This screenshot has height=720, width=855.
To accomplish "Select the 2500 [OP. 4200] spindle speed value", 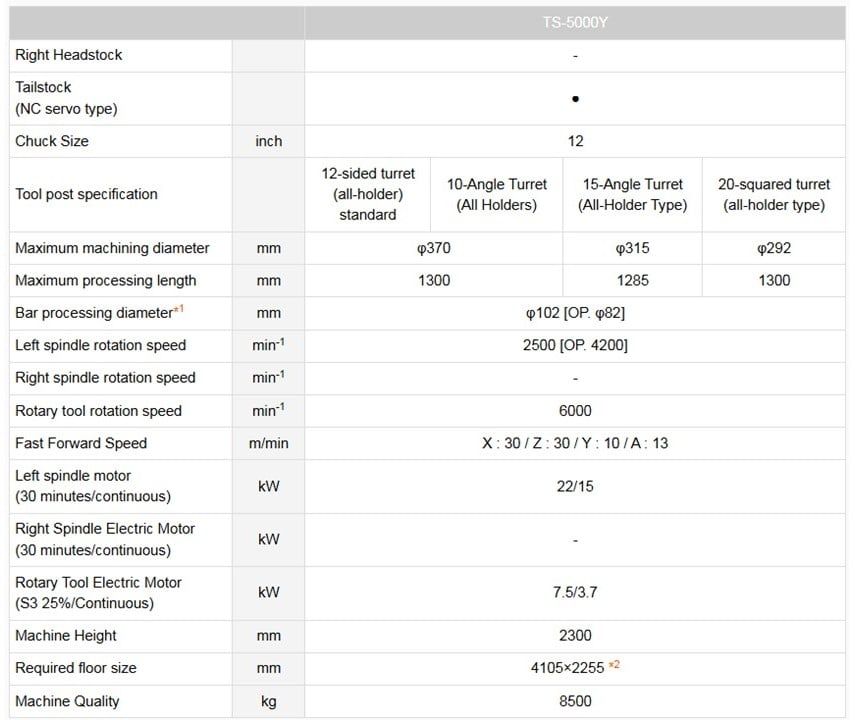I will point(575,346).
